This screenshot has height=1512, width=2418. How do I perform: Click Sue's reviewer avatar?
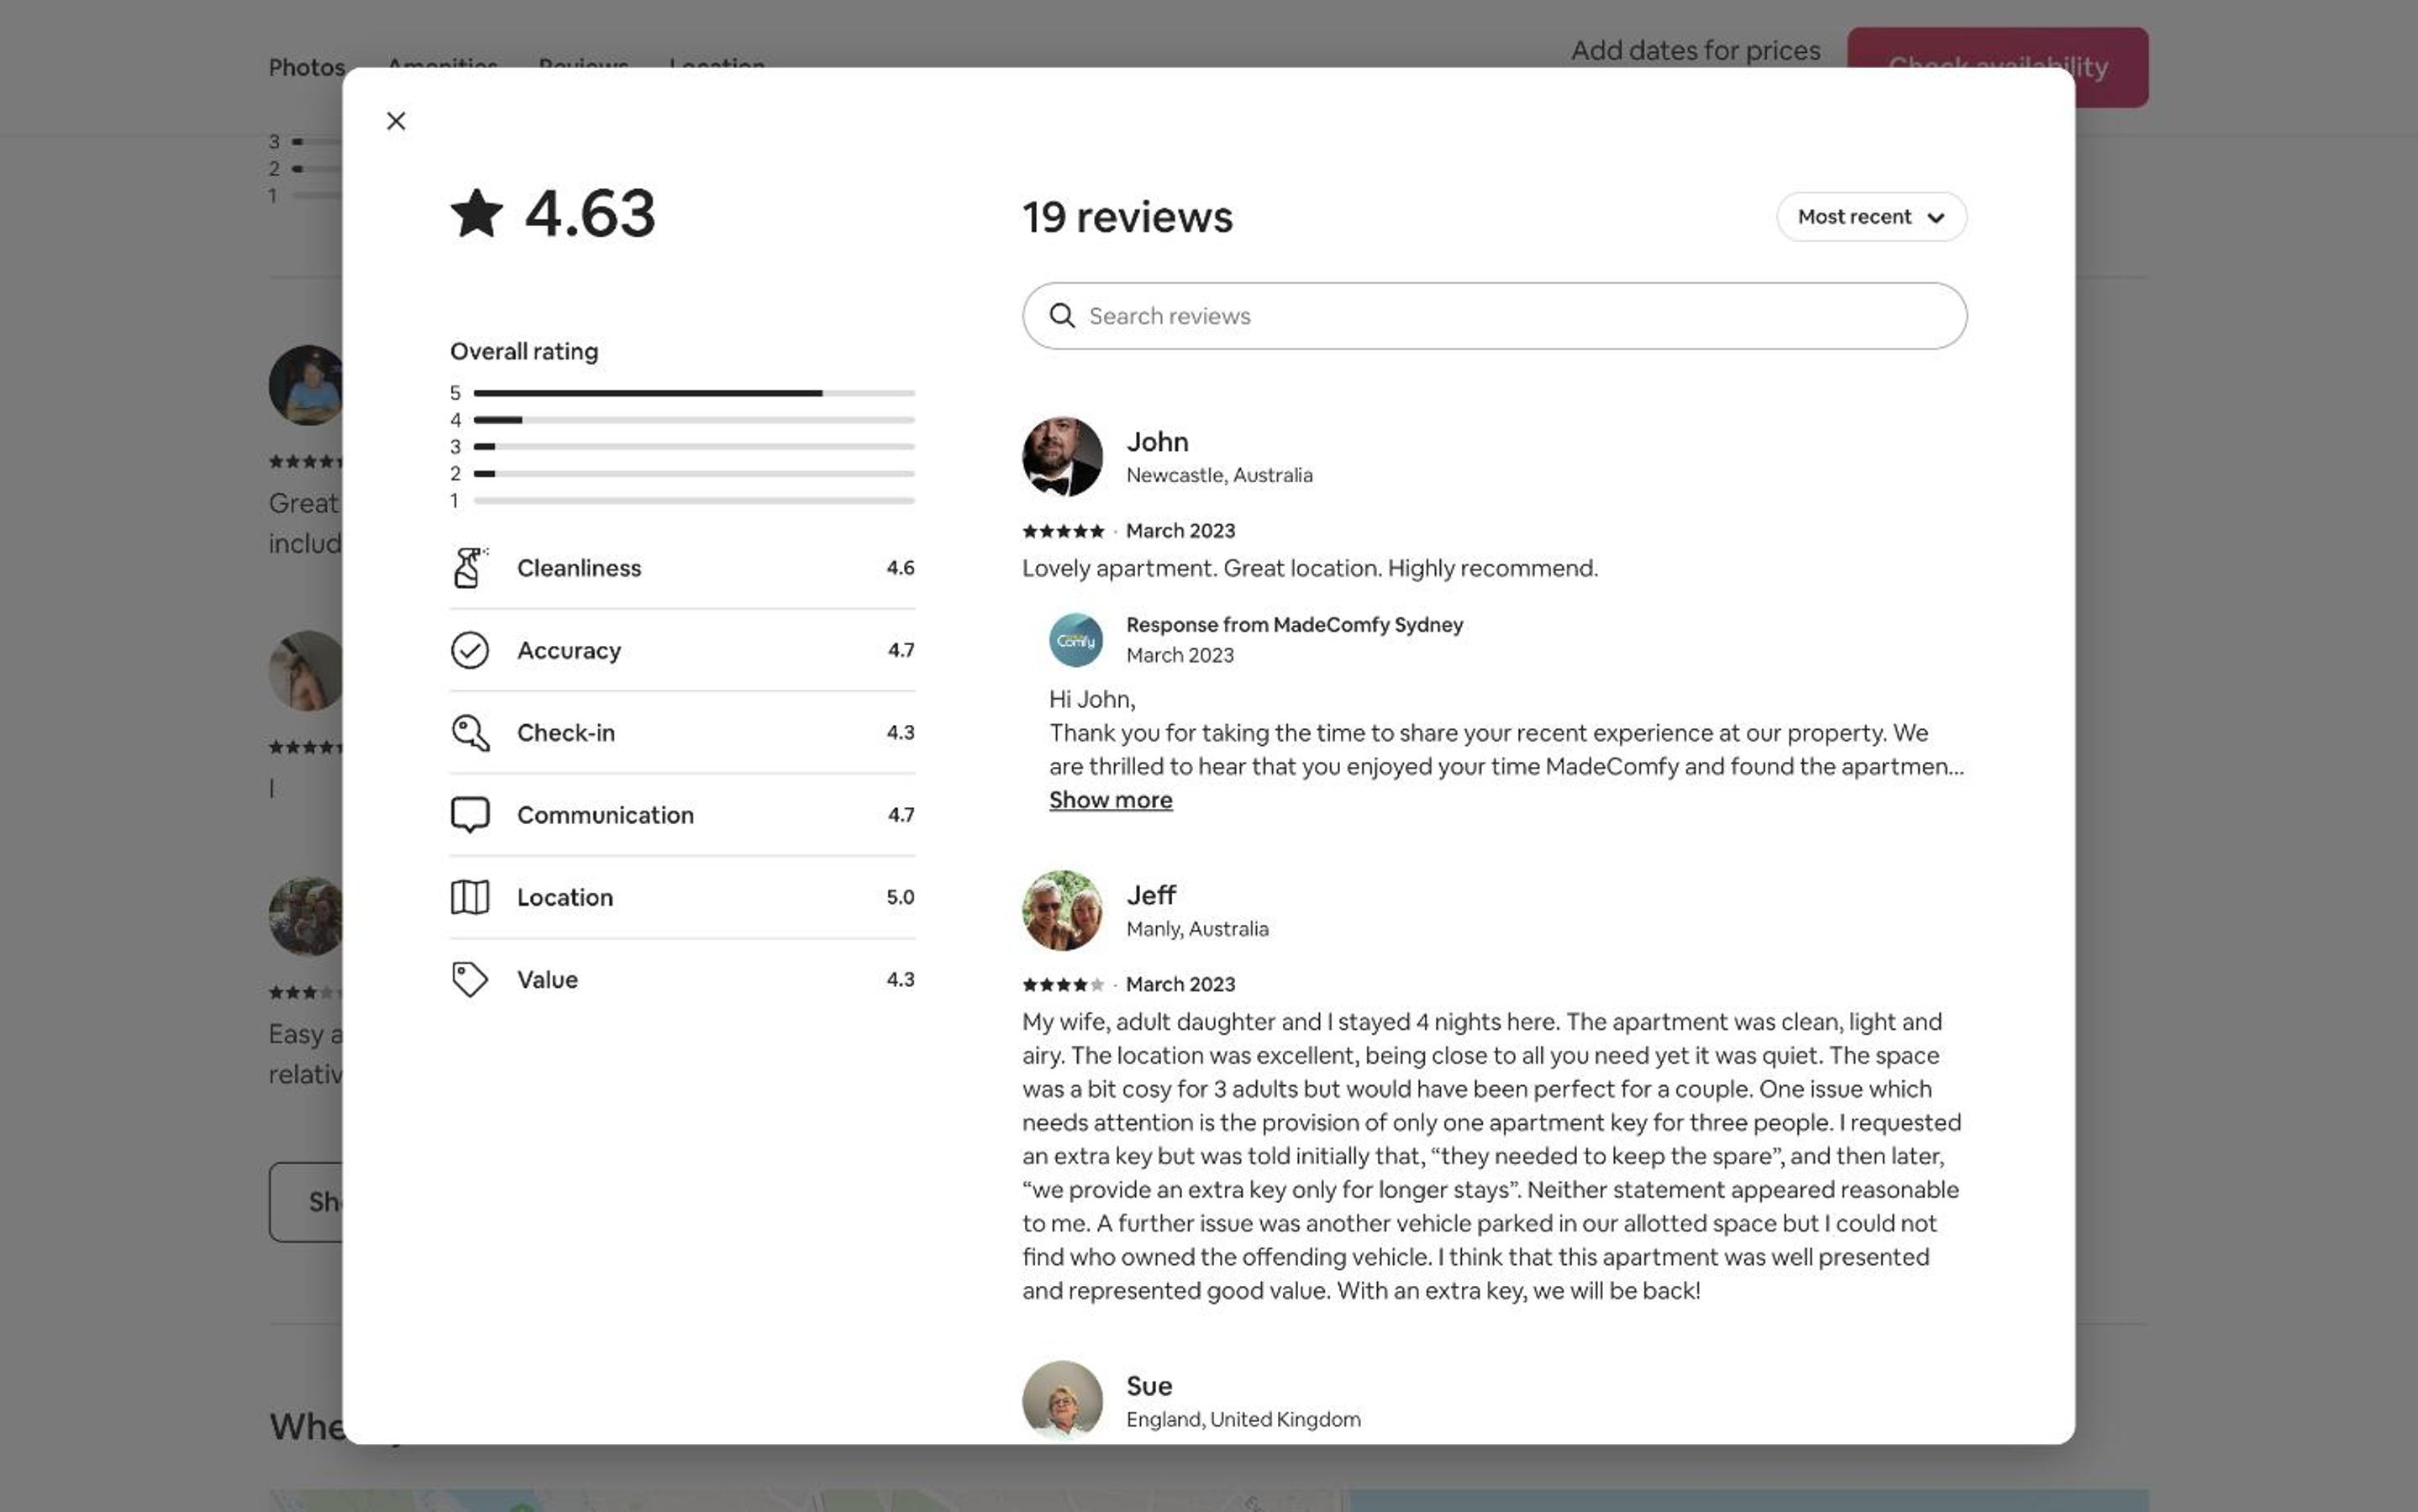pos(1062,1400)
